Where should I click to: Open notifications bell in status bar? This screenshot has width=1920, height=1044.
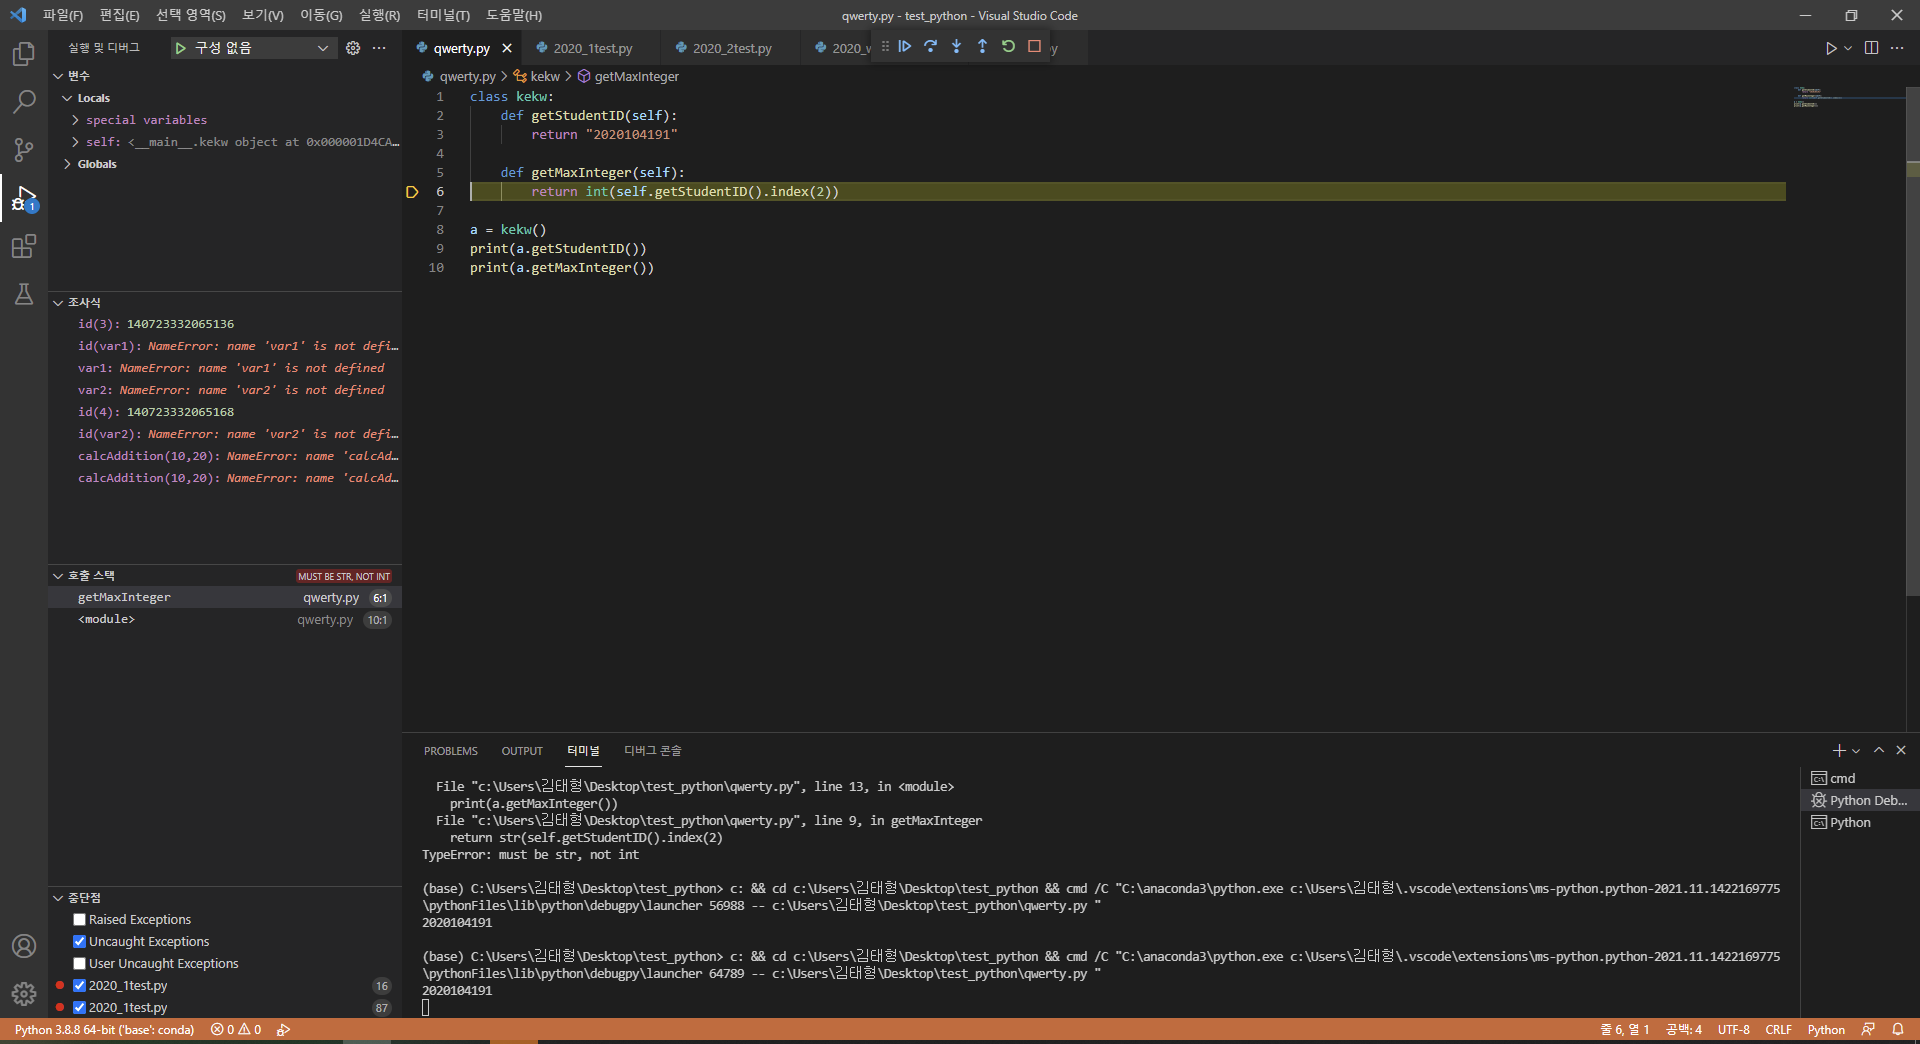coord(1898,1030)
